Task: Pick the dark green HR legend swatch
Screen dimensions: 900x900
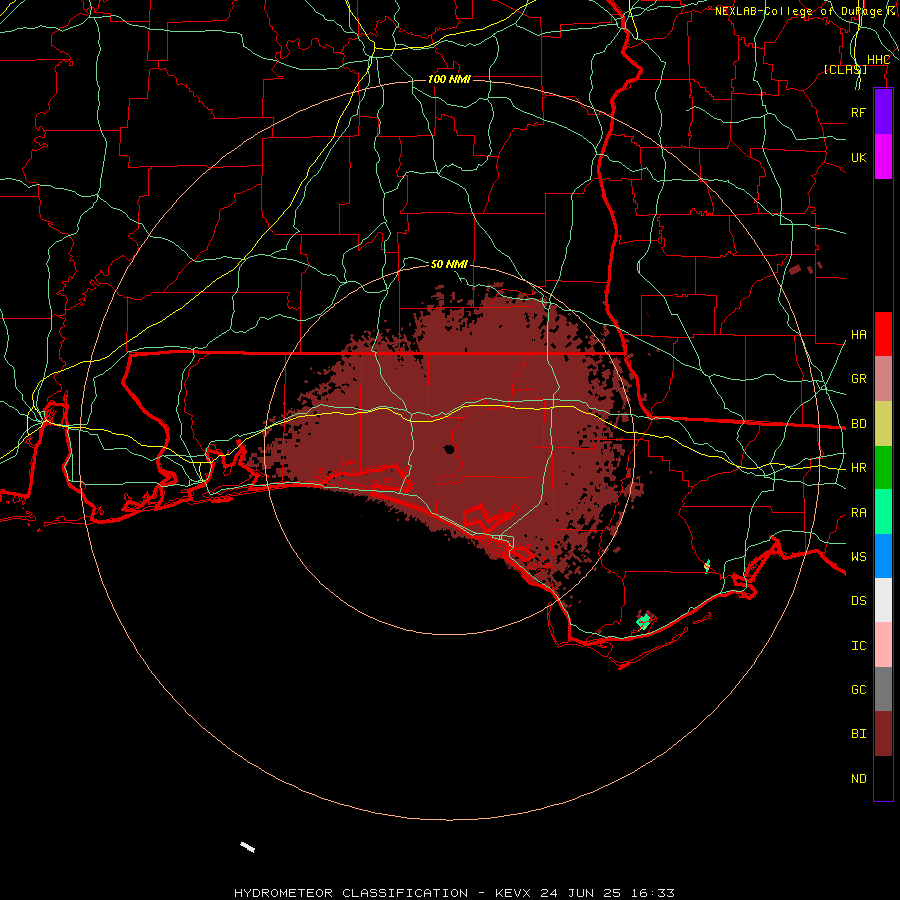Action: [883, 467]
